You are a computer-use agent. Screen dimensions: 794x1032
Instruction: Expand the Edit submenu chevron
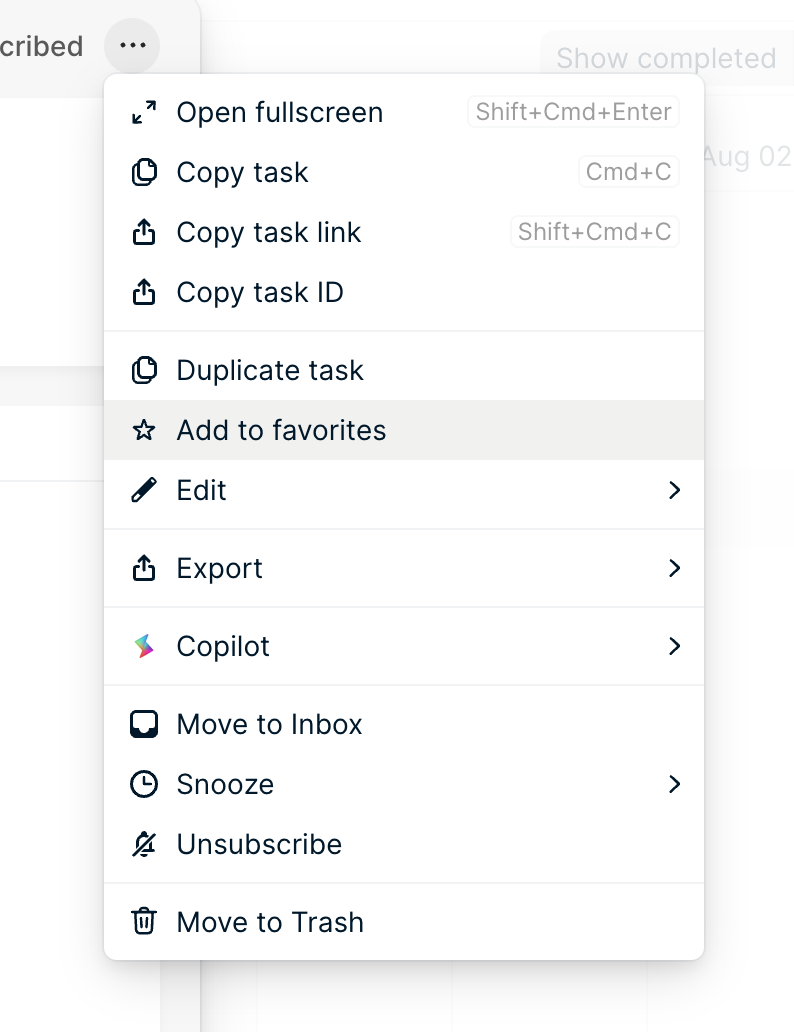(x=674, y=490)
